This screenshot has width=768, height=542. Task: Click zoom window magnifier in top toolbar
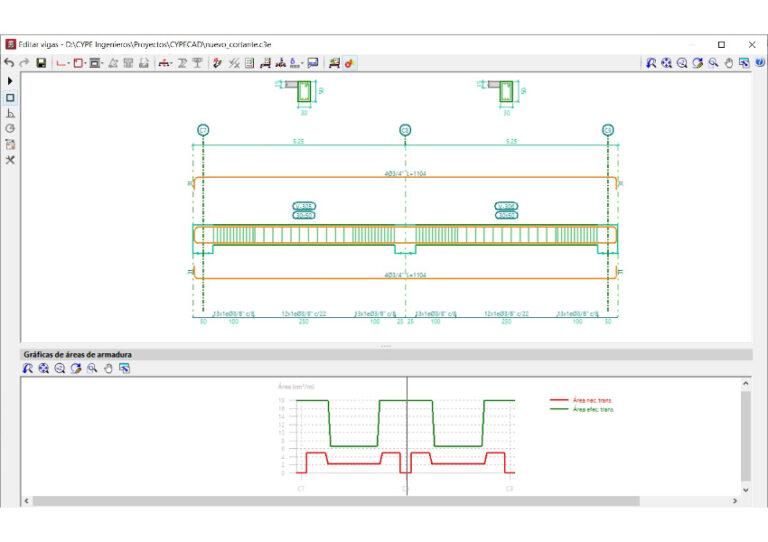pos(713,63)
